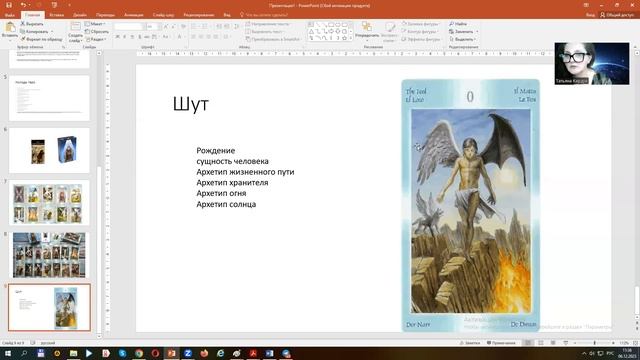The height and width of the screenshot is (360, 640).
Task: Open the Макет layout dropdown
Action: pyautogui.click(x=96, y=24)
